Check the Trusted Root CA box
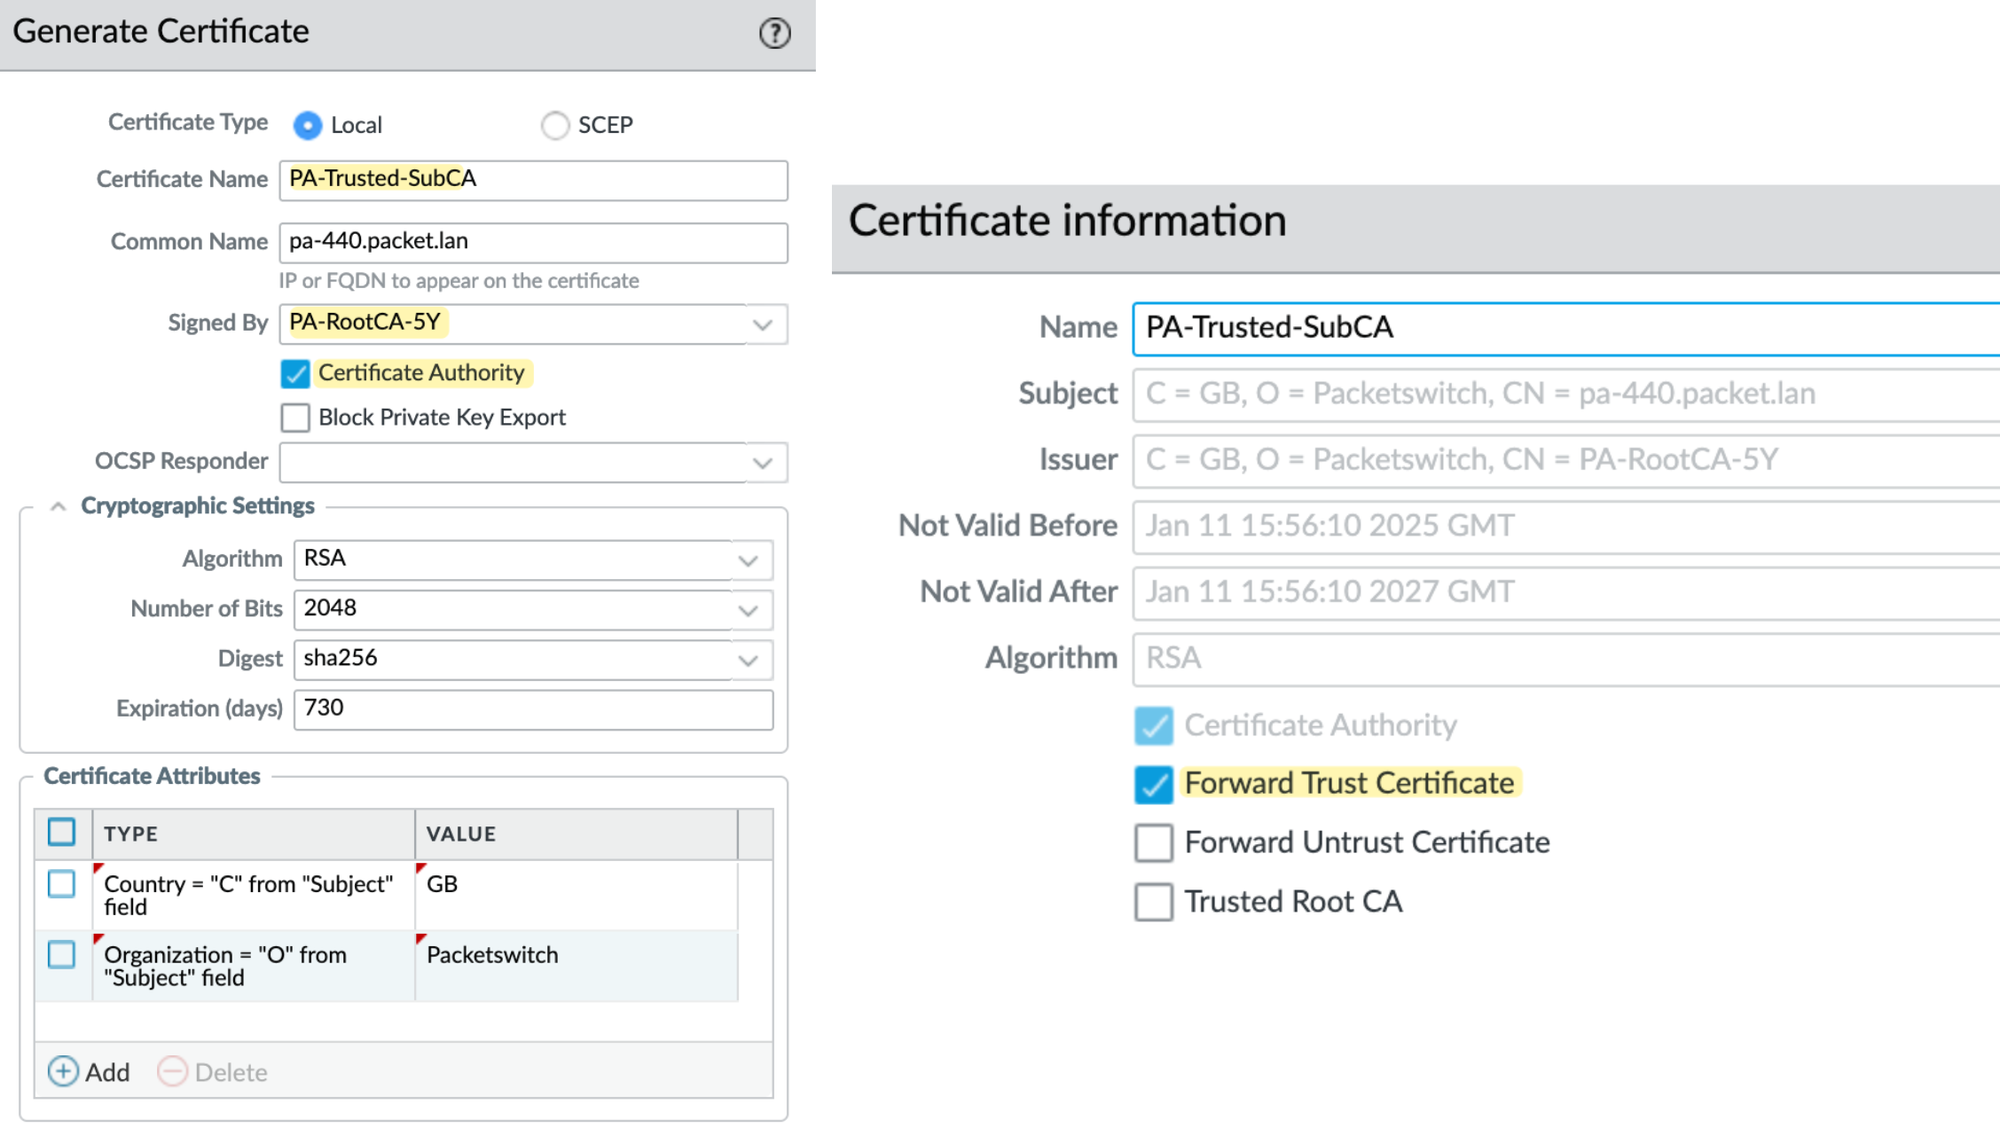This screenshot has width=2000, height=1127. (x=1153, y=902)
